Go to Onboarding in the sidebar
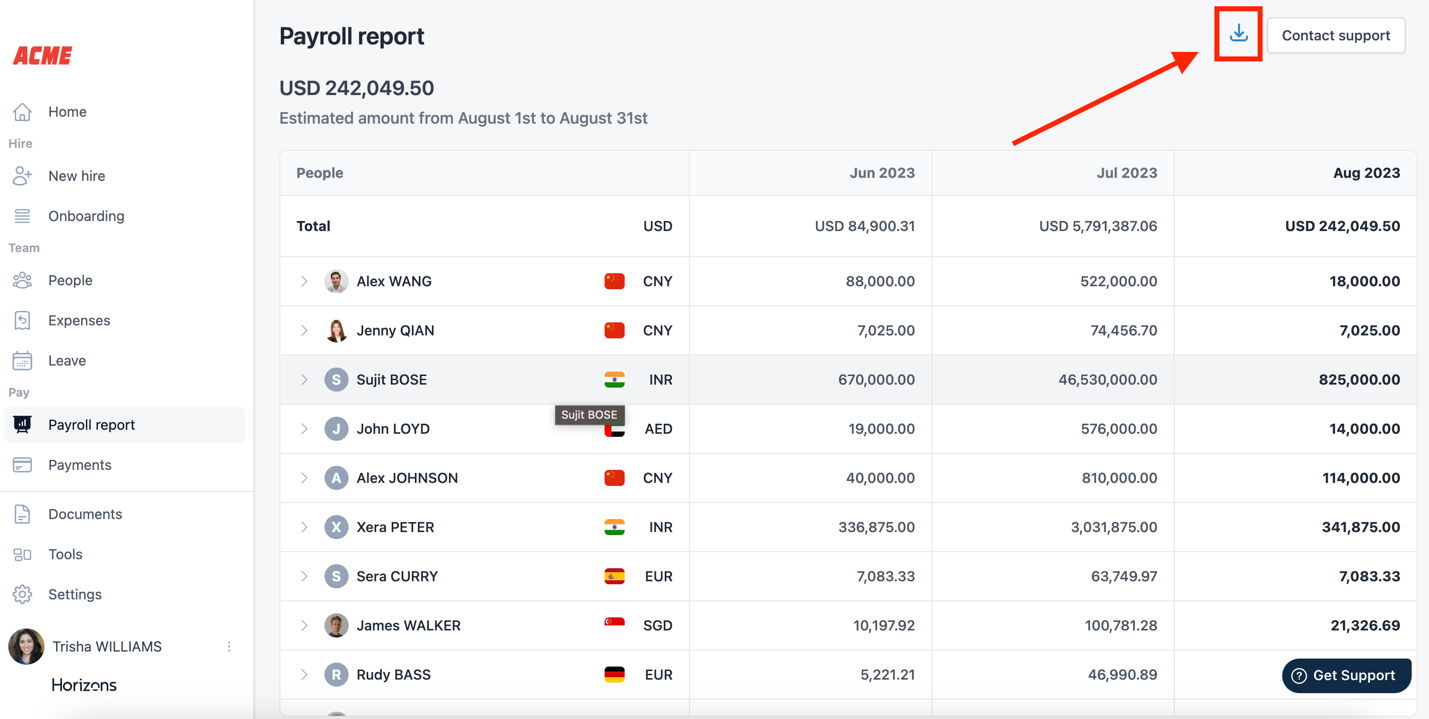The height and width of the screenshot is (719, 1429). pyautogui.click(x=86, y=216)
